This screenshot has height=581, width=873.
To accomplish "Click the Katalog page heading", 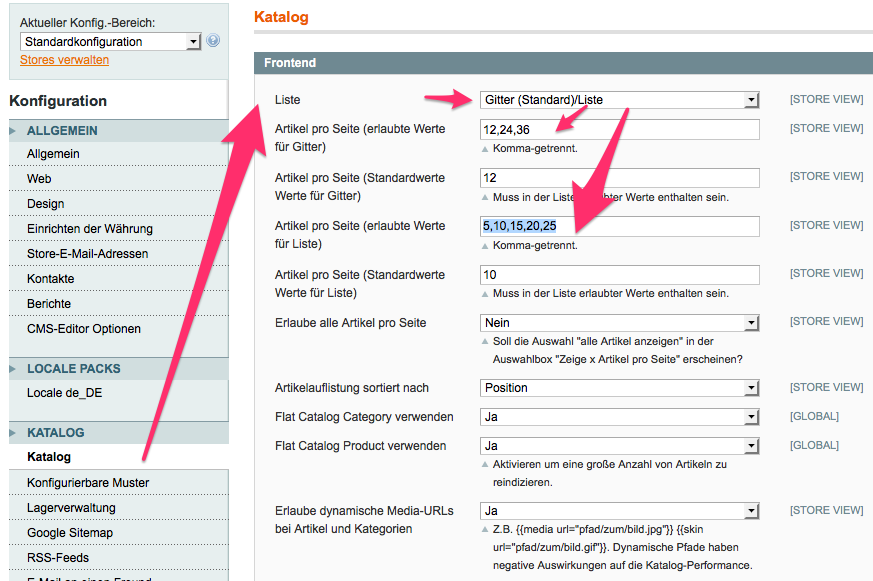I will click(281, 17).
